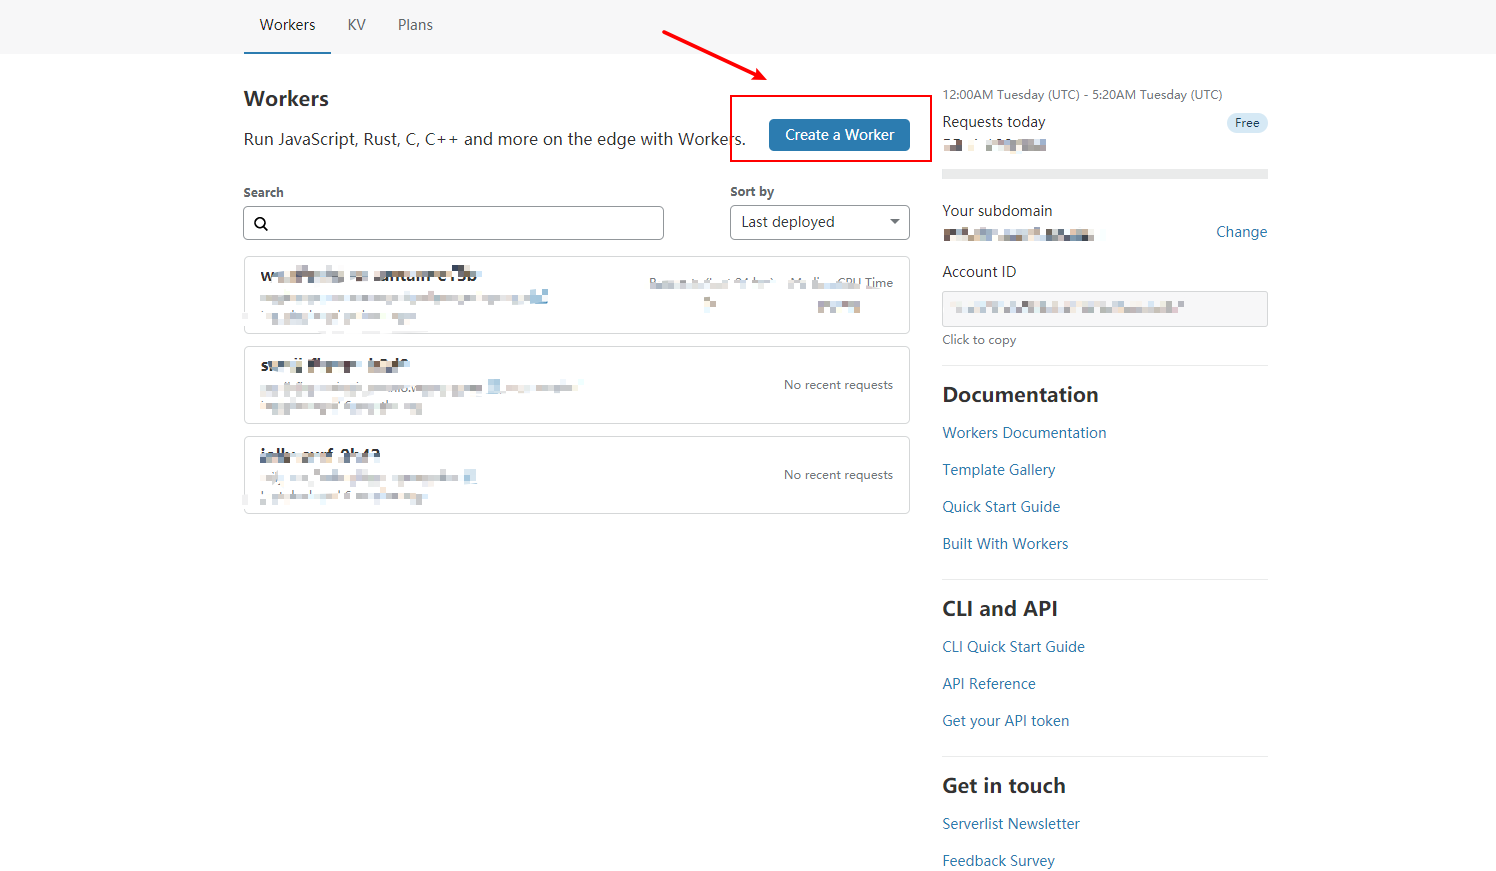The image size is (1496, 871).
Task: Click Get your API token
Action: coord(1005,721)
